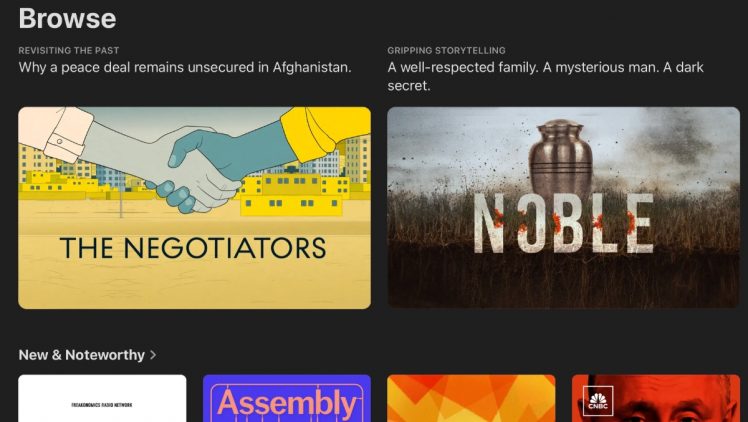The image size is (748, 422).
Task: Click the well-respected family description text
Action: 545,76
